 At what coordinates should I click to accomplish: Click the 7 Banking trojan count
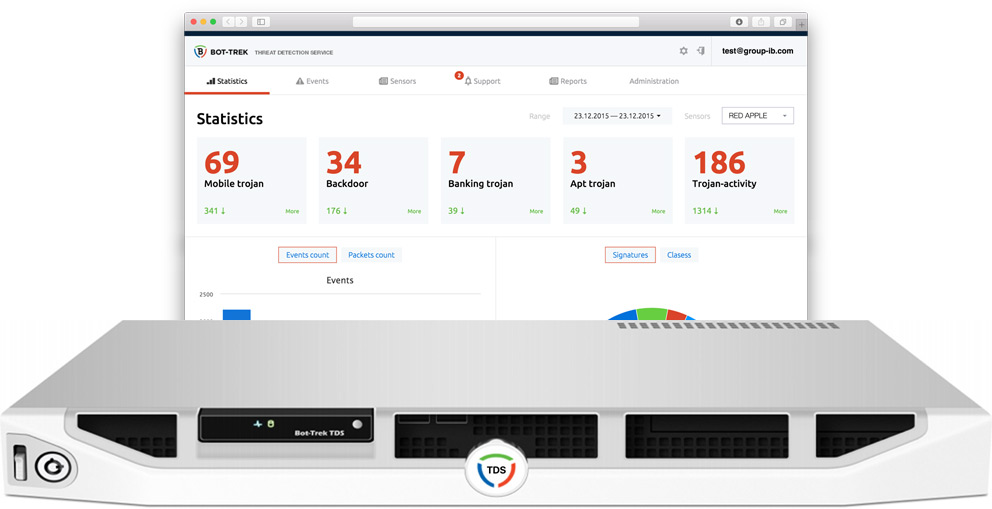pos(457,163)
